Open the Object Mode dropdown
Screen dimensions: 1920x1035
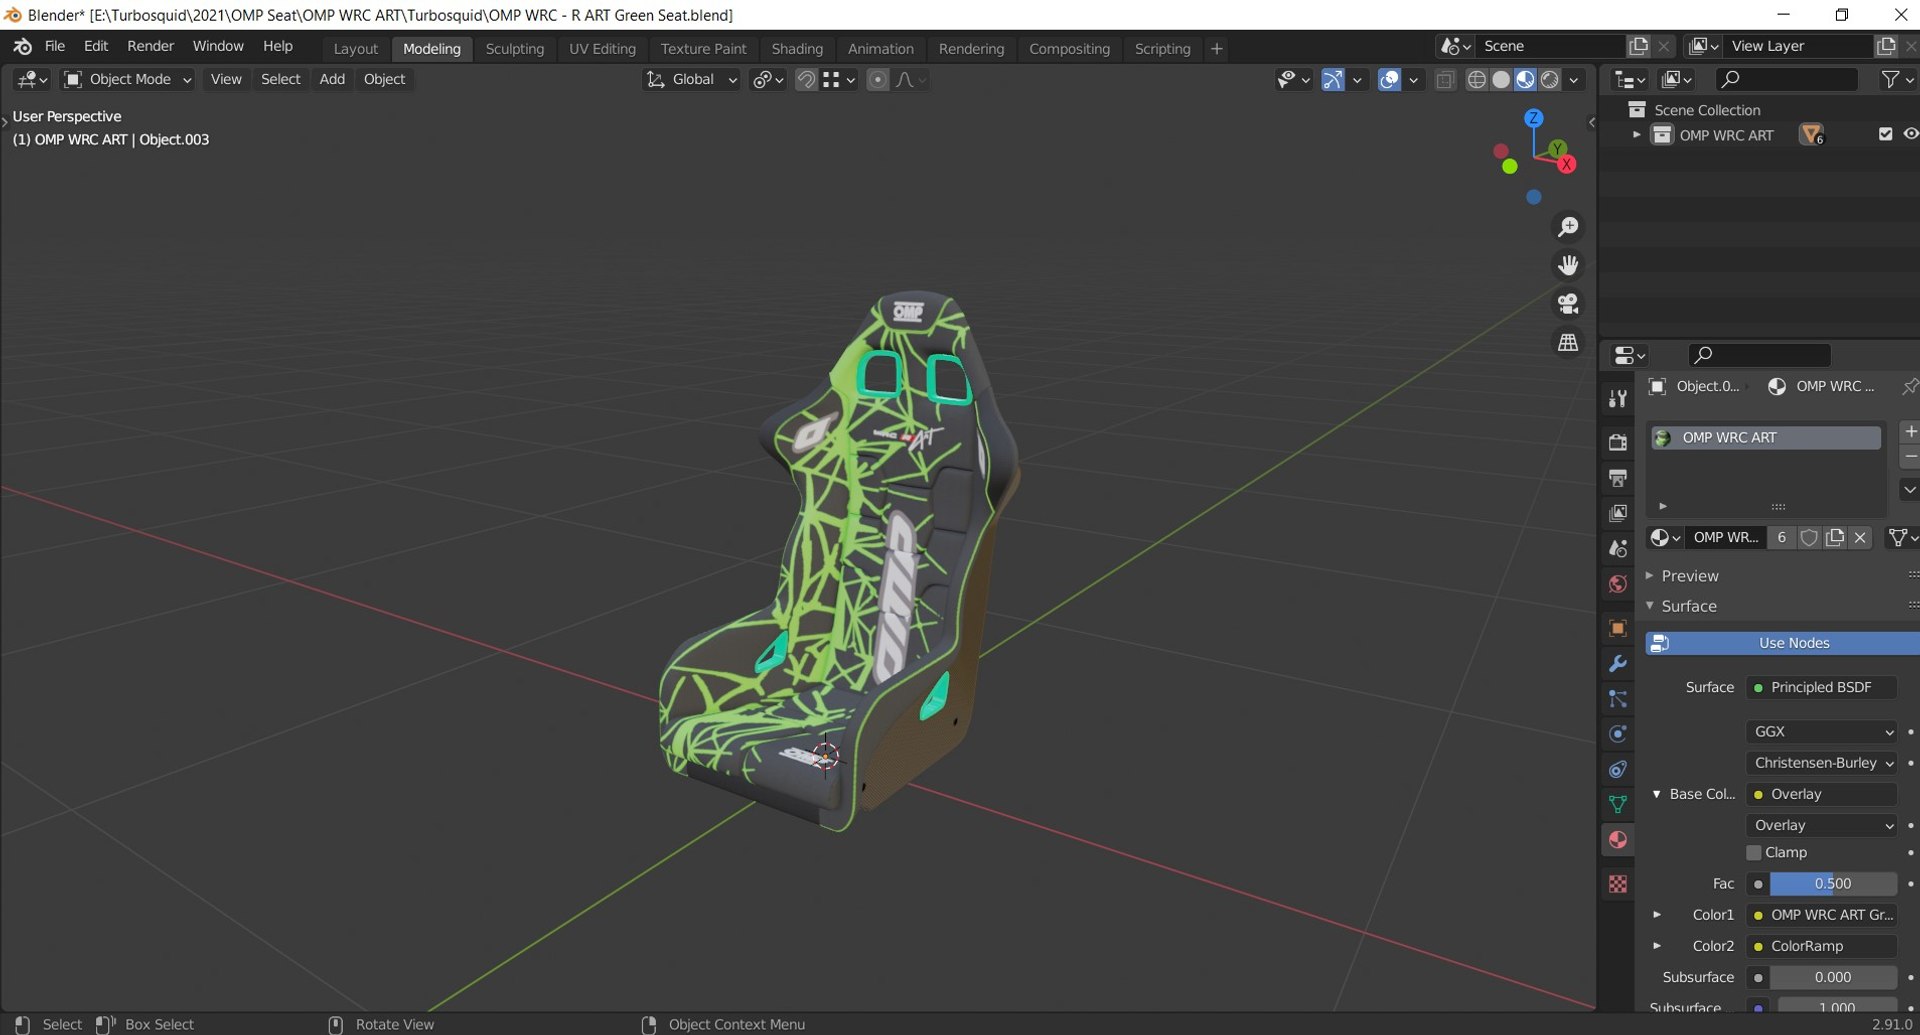[x=127, y=80]
